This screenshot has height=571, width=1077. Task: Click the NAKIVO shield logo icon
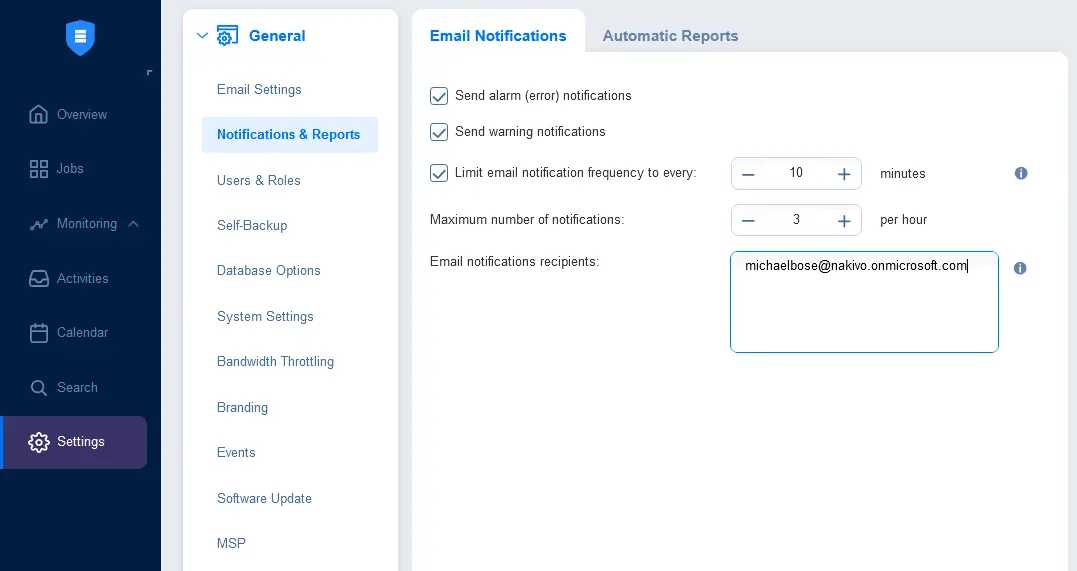click(x=80, y=37)
